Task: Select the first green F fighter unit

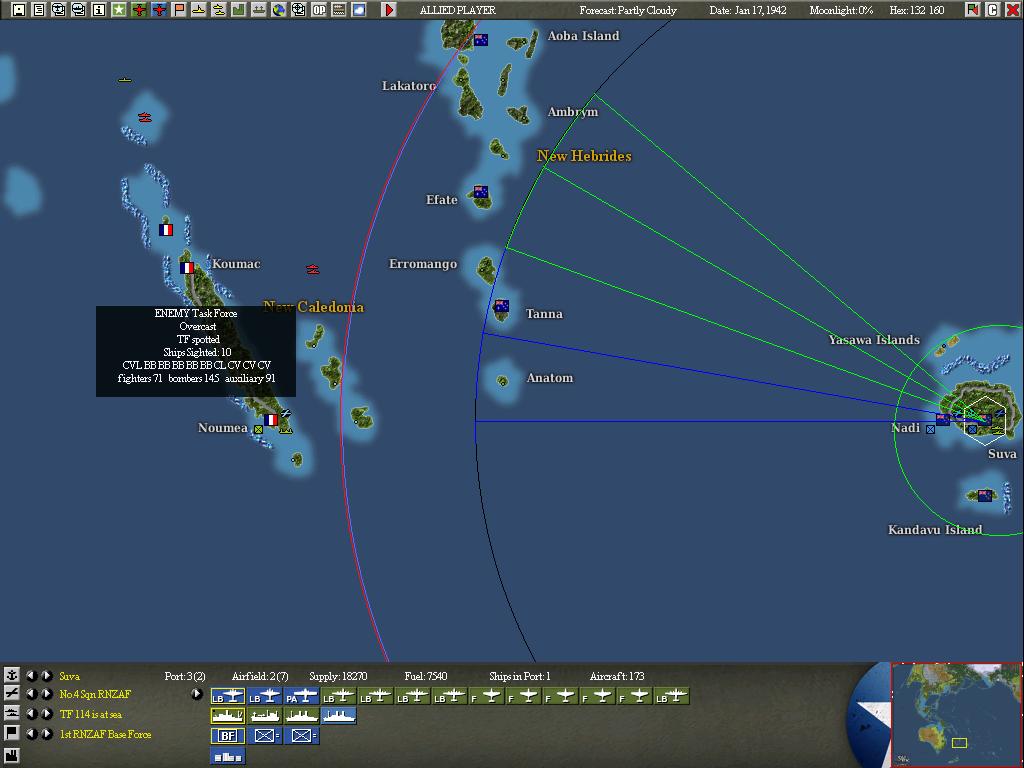Action: click(487, 696)
